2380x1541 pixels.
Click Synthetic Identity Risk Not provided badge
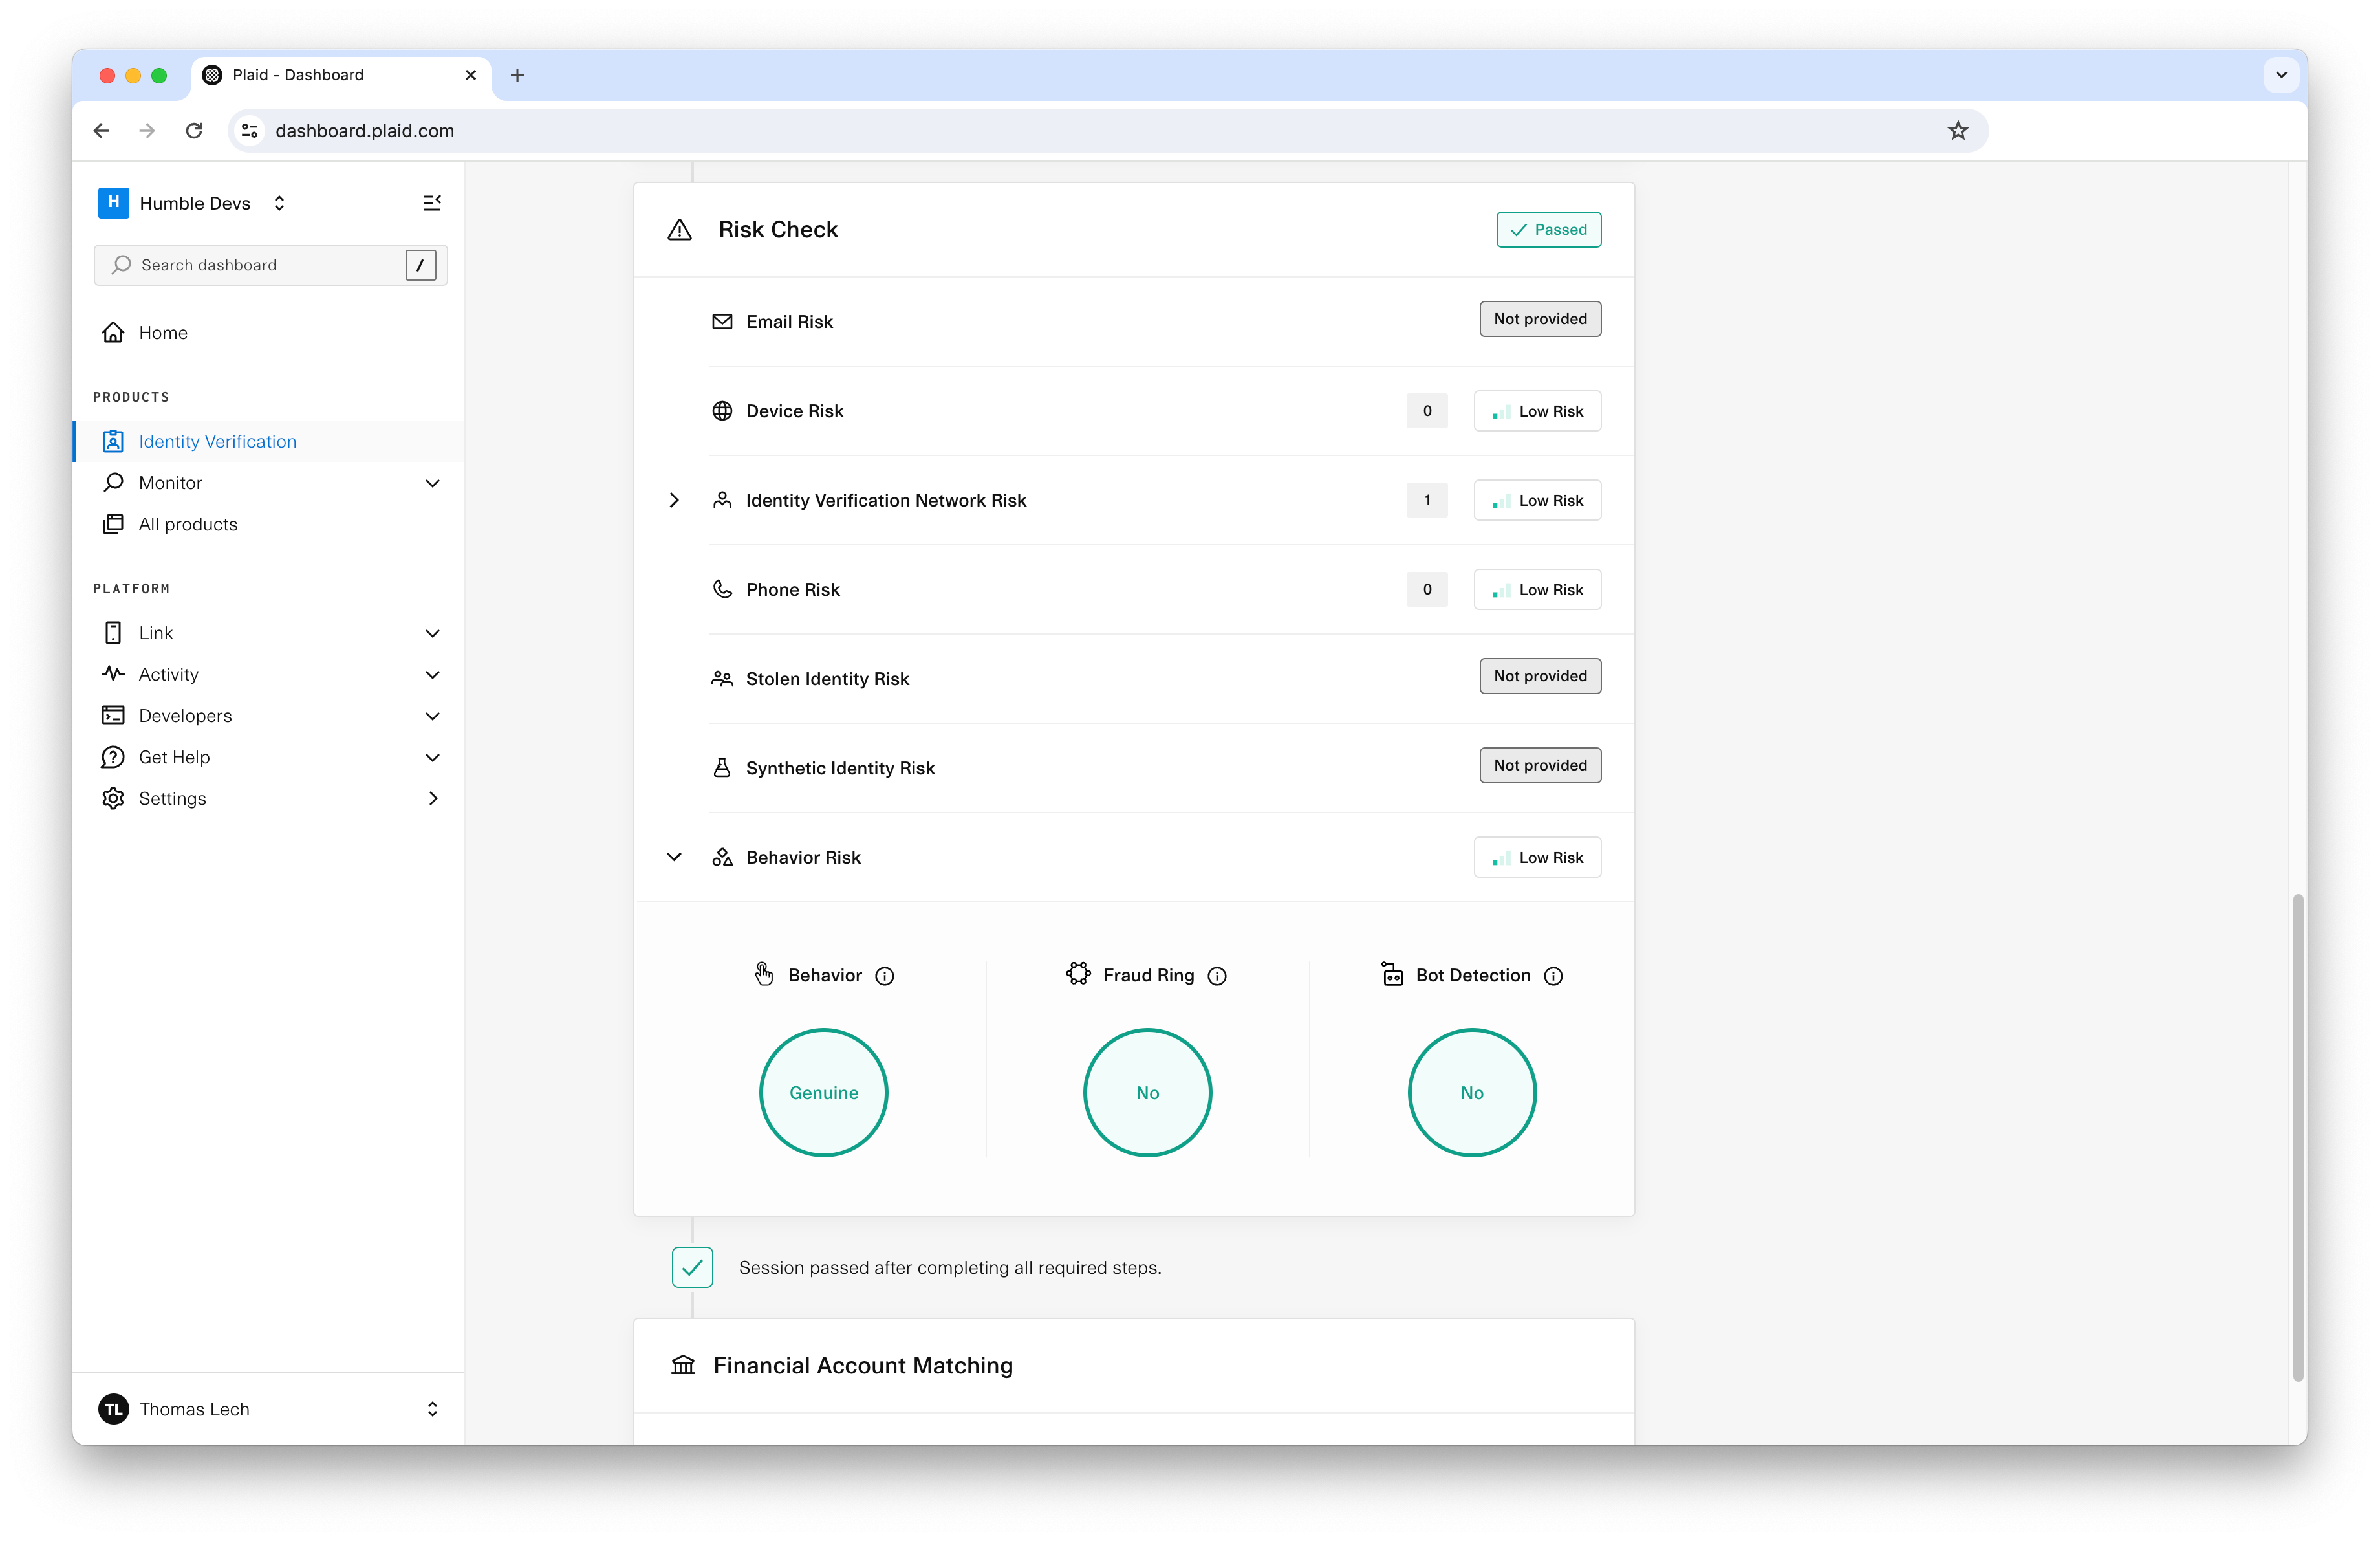1540,765
